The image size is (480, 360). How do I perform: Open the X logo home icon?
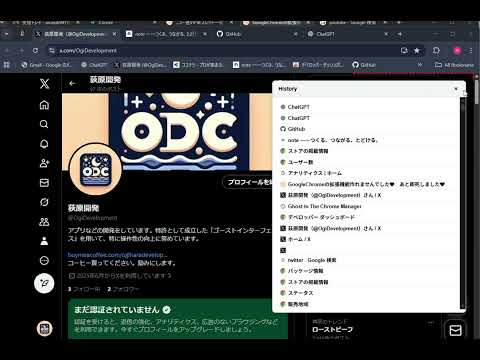click(x=44, y=83)
